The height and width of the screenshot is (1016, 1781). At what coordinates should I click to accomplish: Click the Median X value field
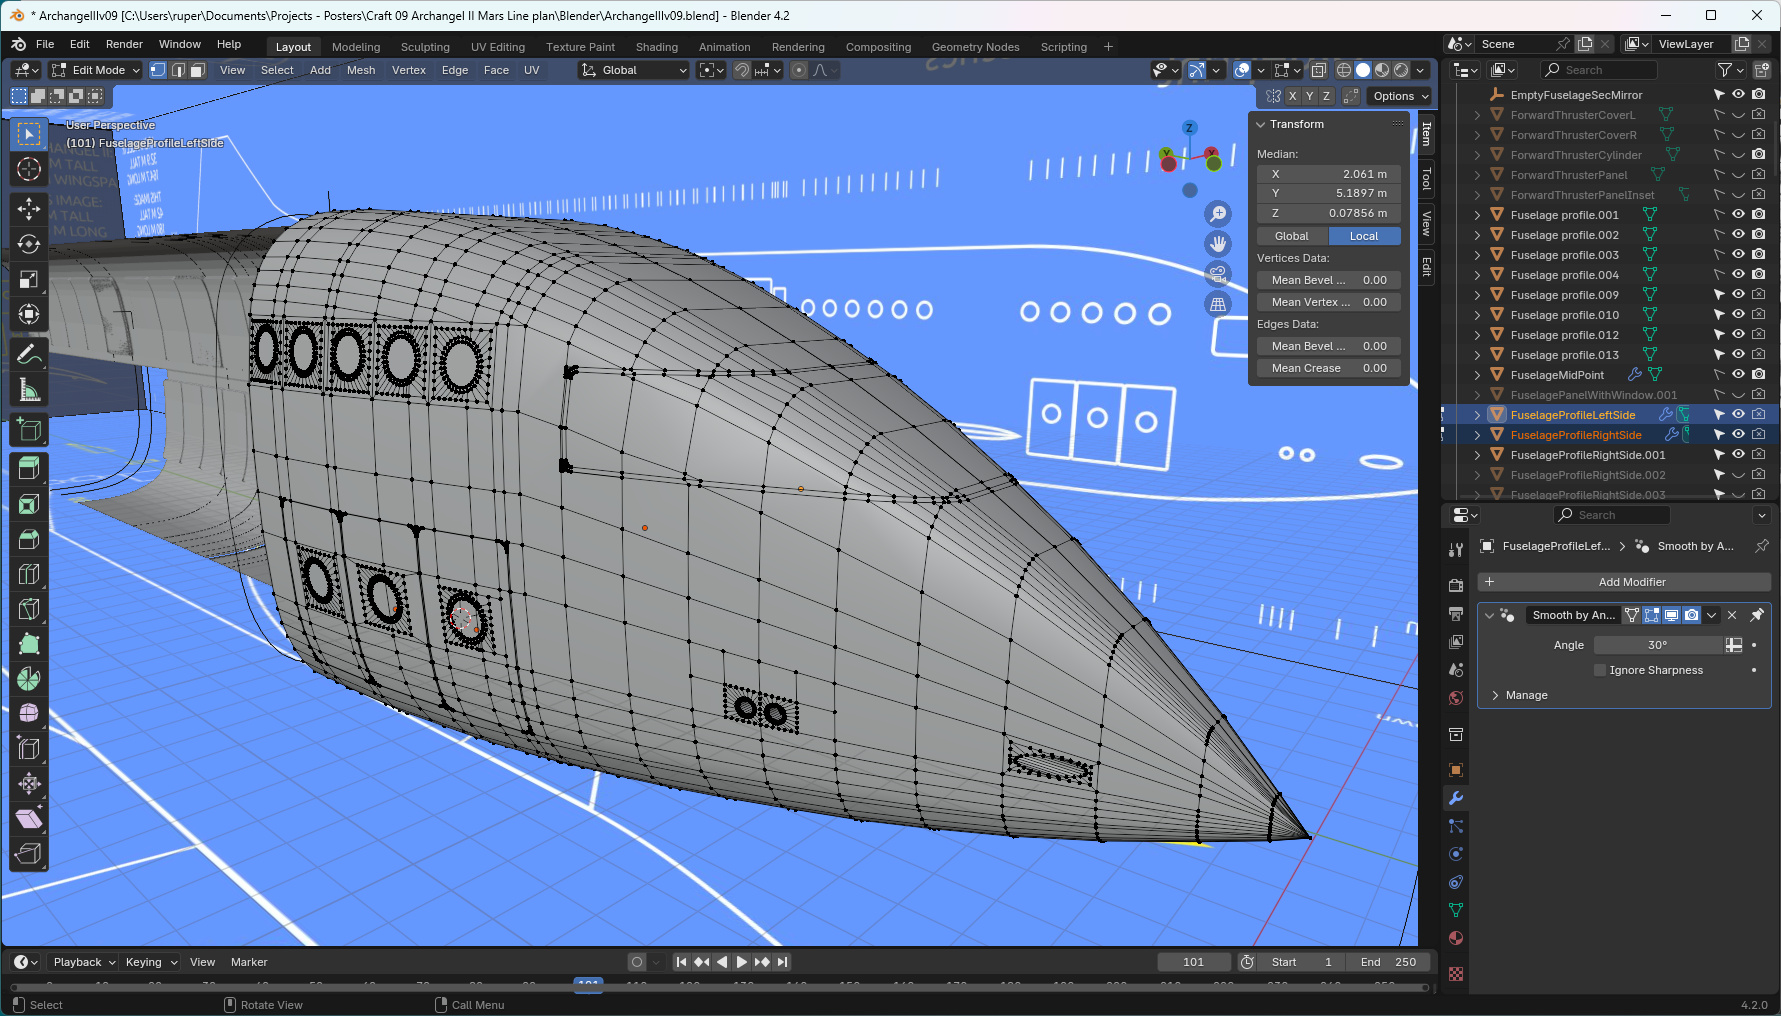1329,174
